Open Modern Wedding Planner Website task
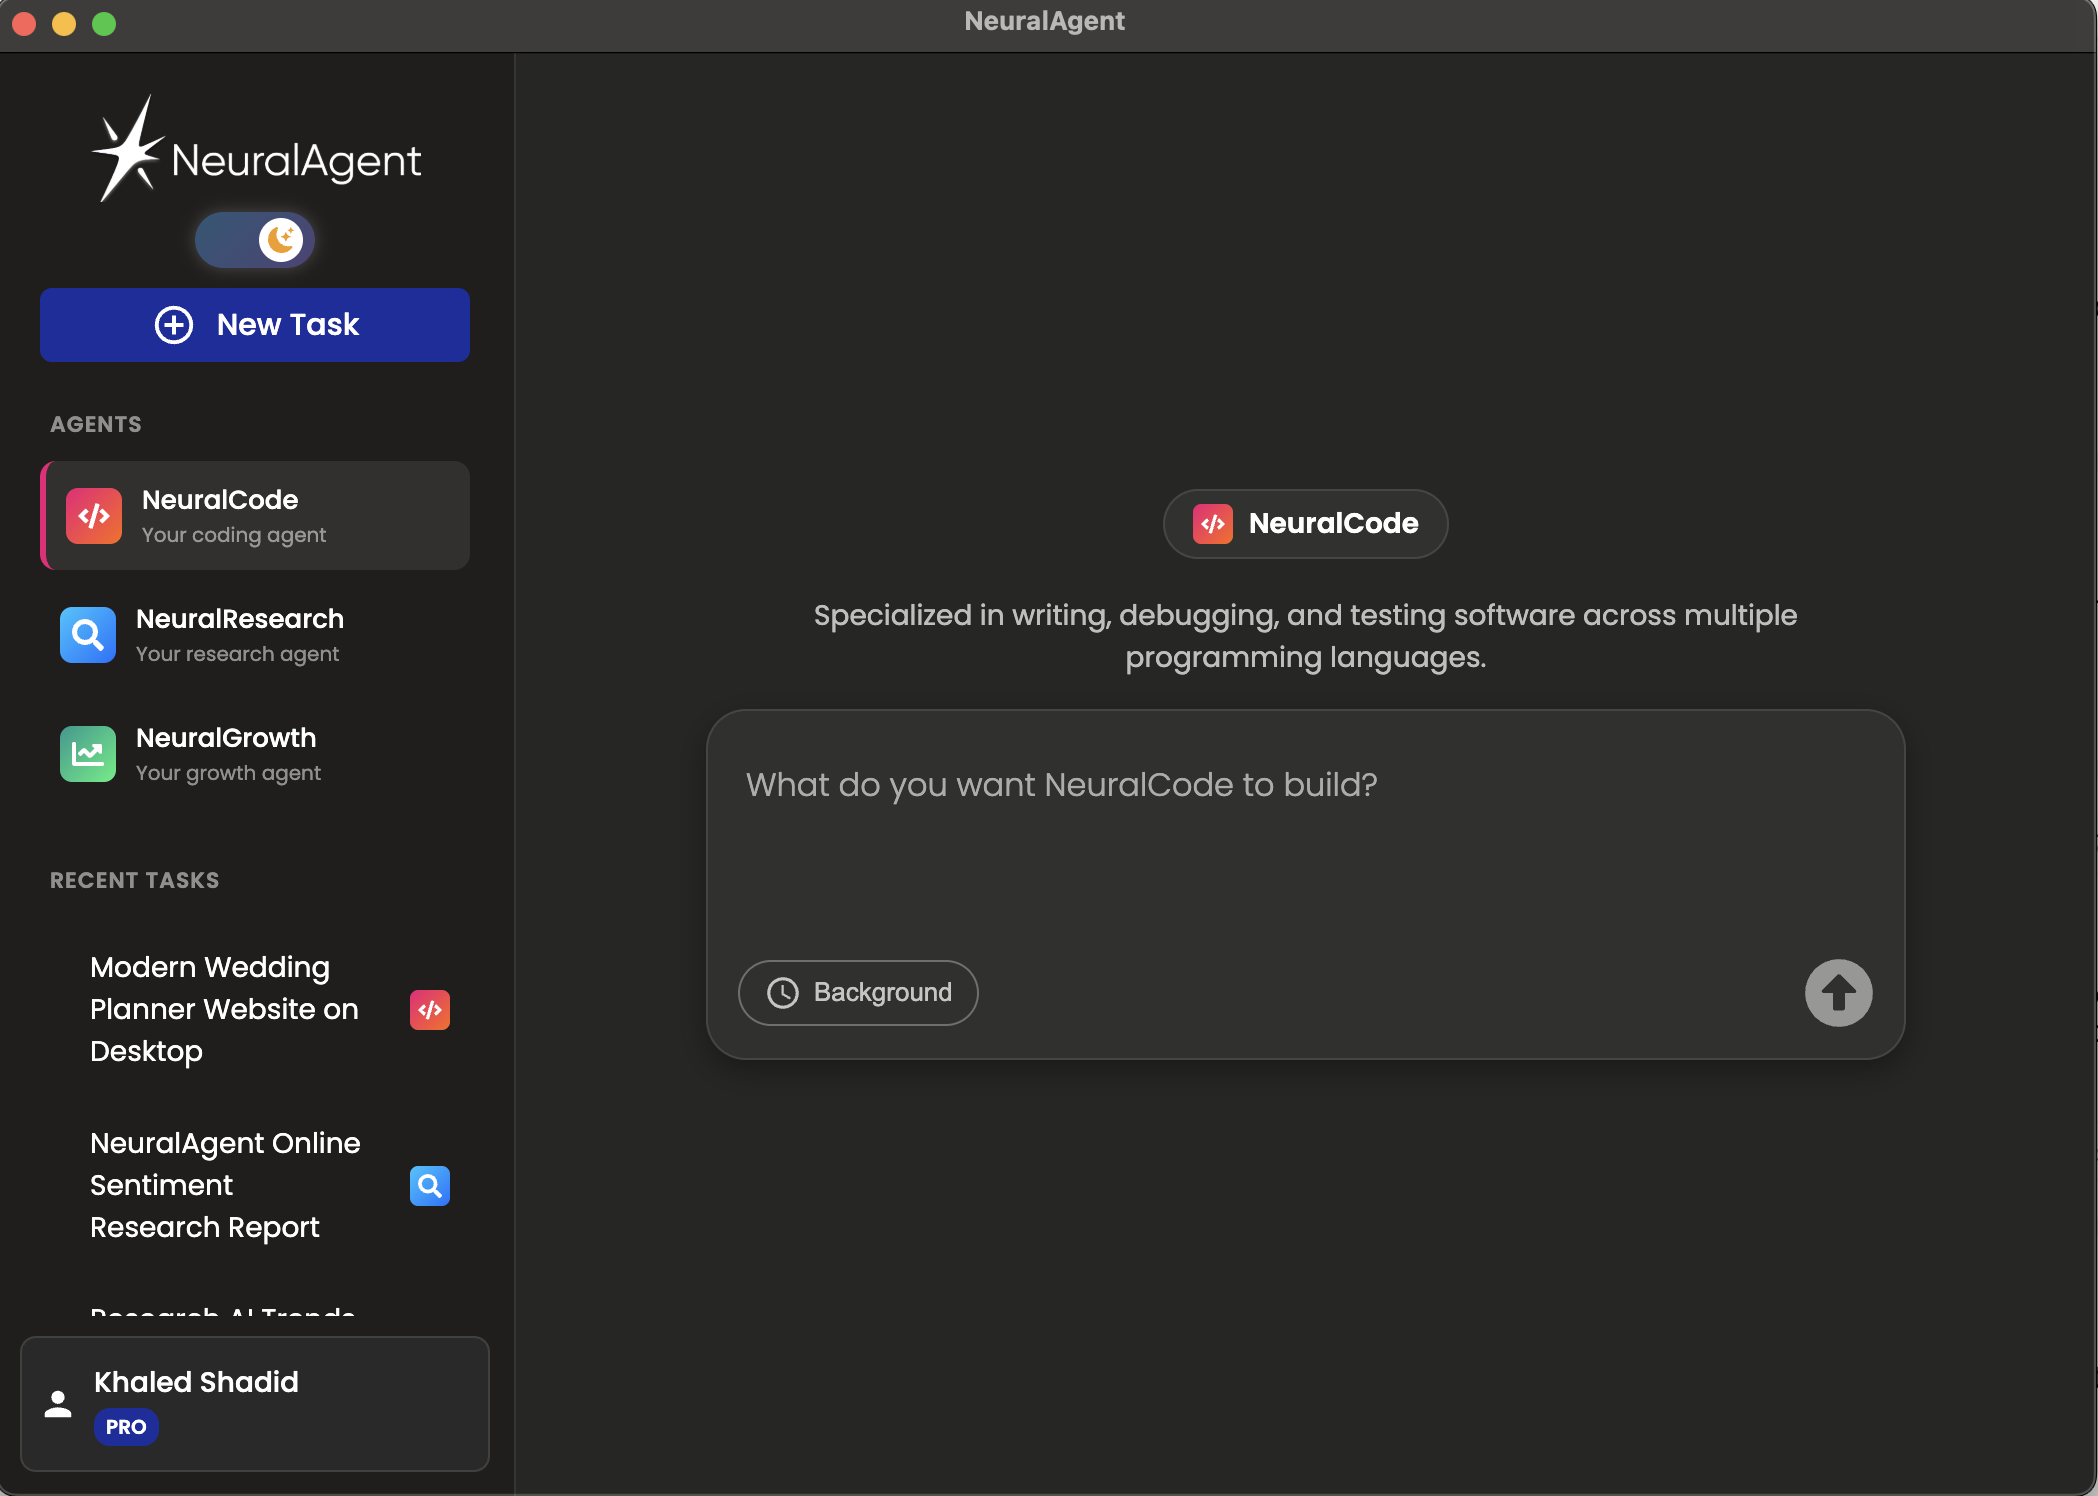Viewport: 2098px width, 1496px height. pos(224,1009)
